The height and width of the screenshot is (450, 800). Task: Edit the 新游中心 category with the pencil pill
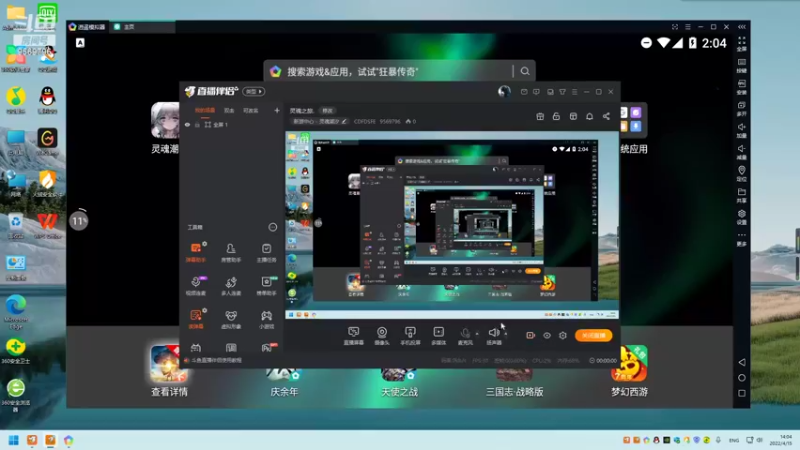(319, 121)
